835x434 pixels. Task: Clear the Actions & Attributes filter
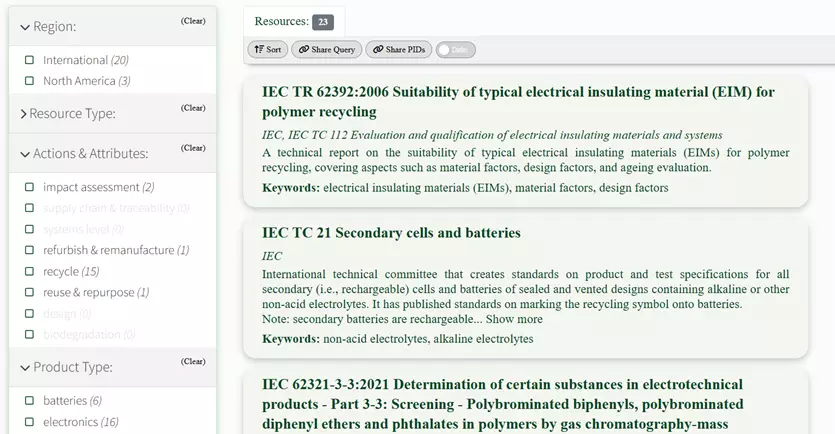coord(193,148)
